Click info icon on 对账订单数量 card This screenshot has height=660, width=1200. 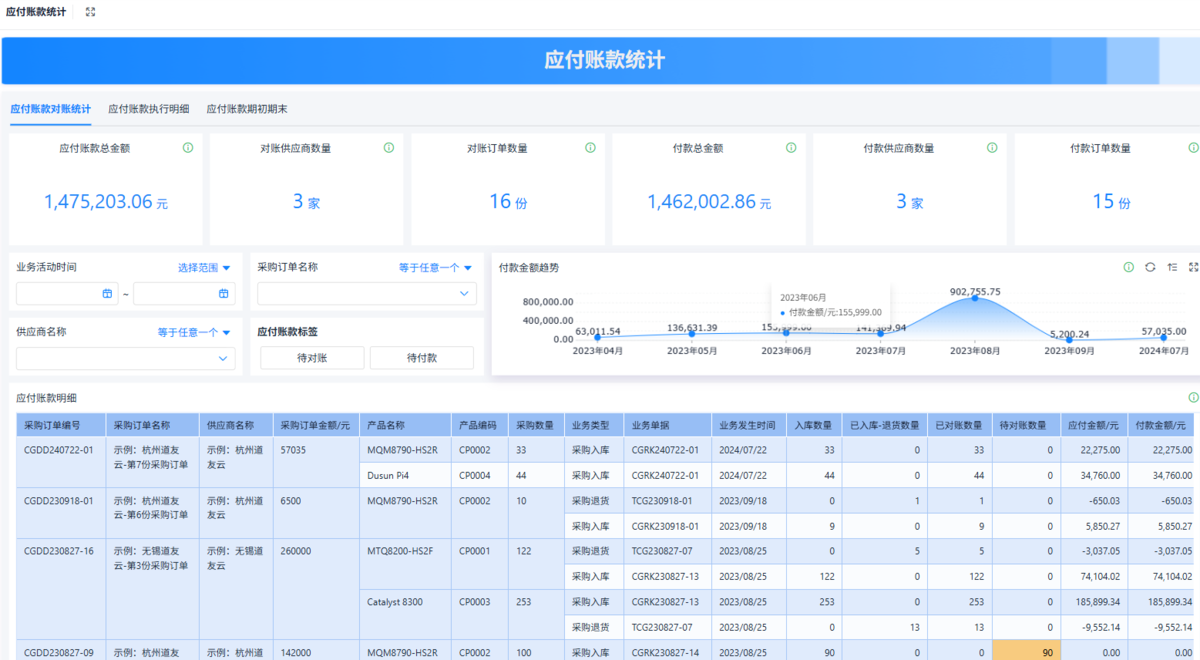[590, 148]
